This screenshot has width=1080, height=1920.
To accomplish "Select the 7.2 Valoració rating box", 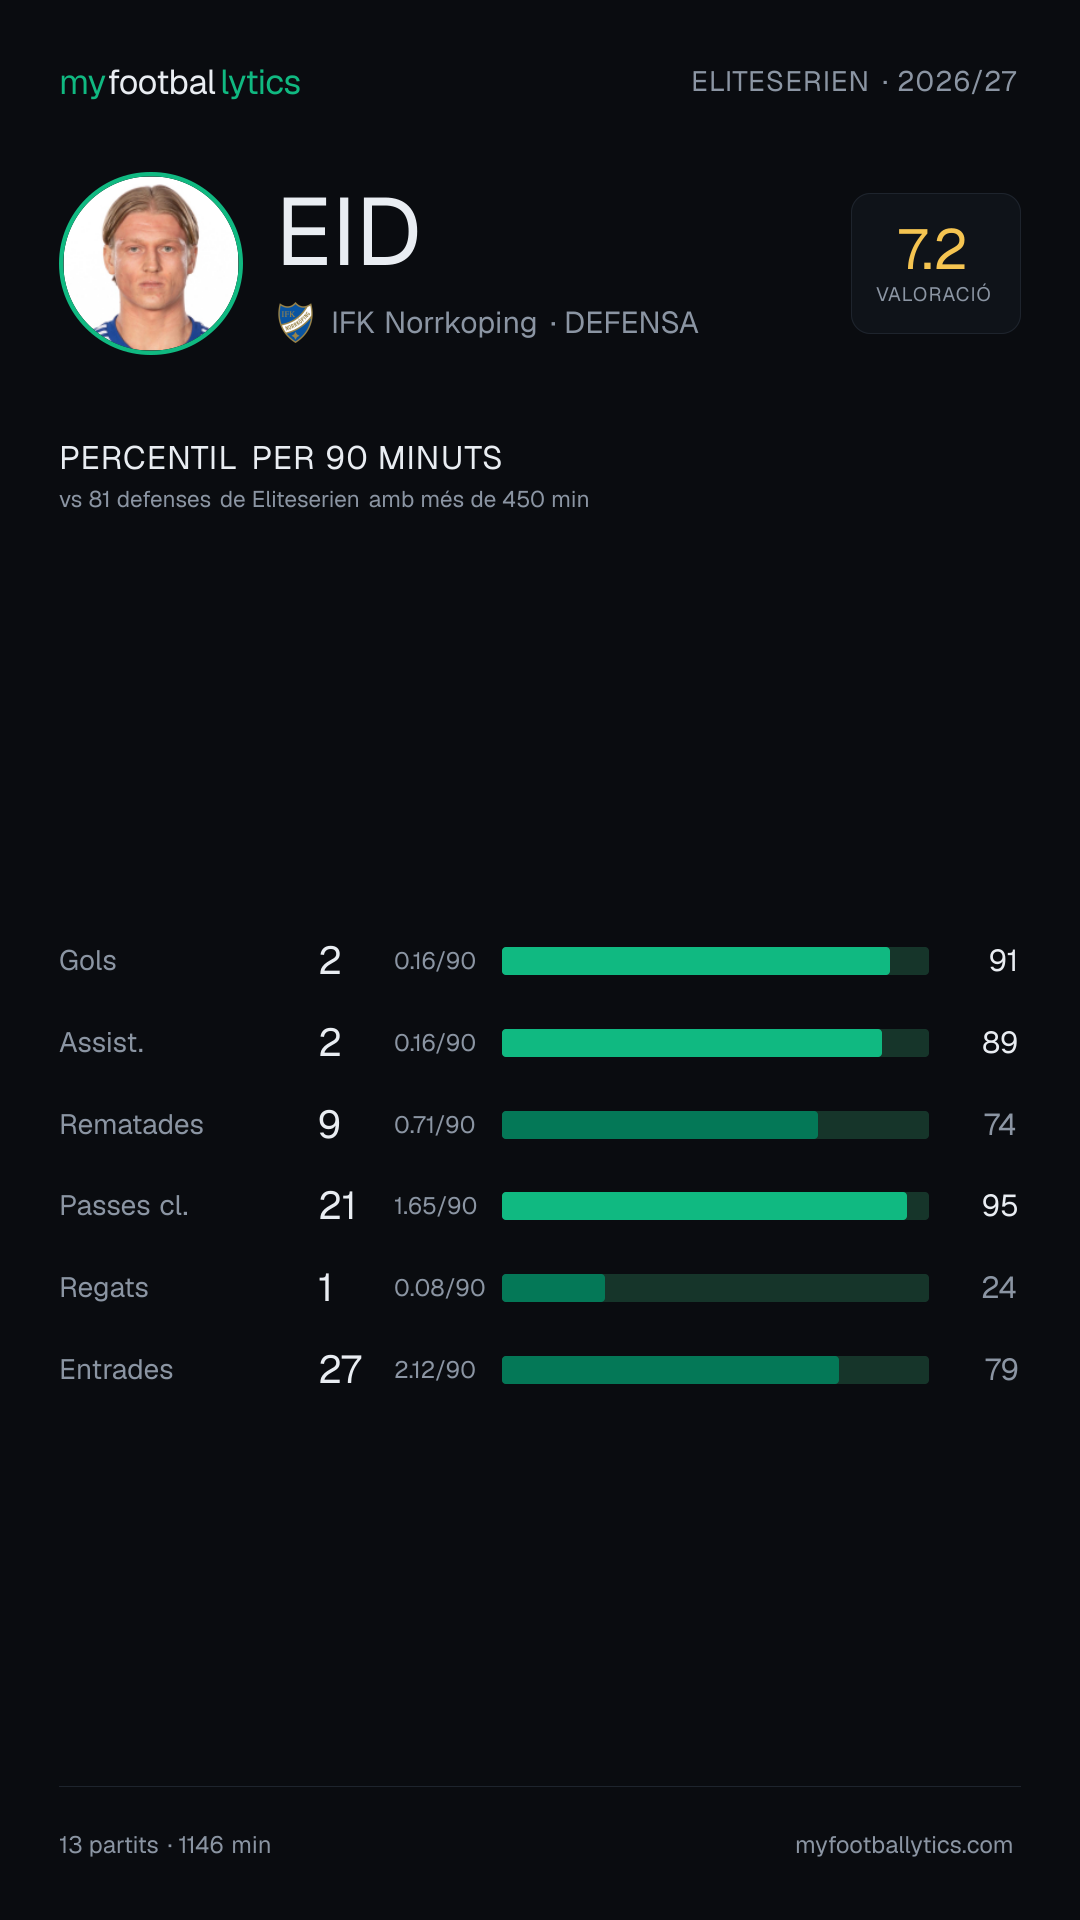I will point(935,263).
